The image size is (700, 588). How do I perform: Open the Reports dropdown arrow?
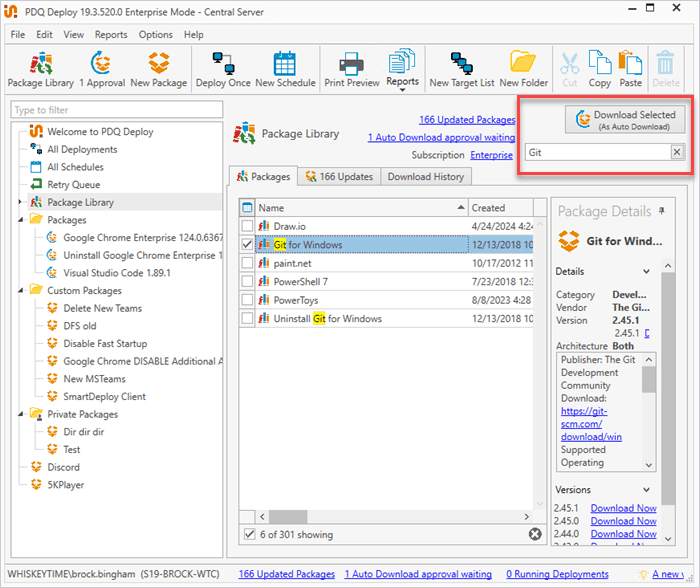pyautogui.click(x=402, y=90)
